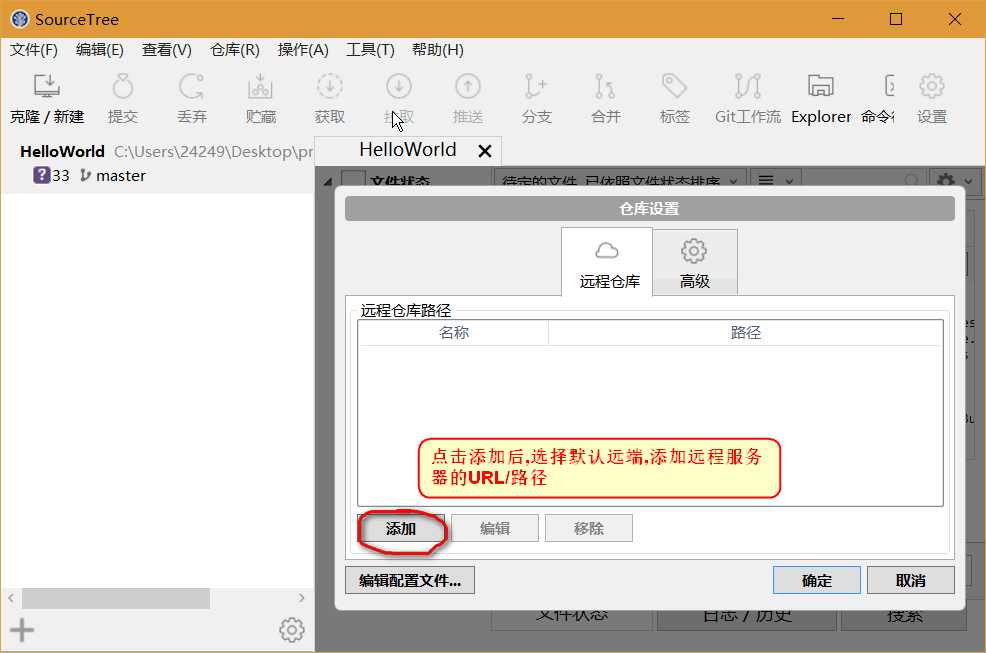The width and height of the screenshot is (986, 653).
Task: Open the 编辑(E) menu
Action: (99, 50)
